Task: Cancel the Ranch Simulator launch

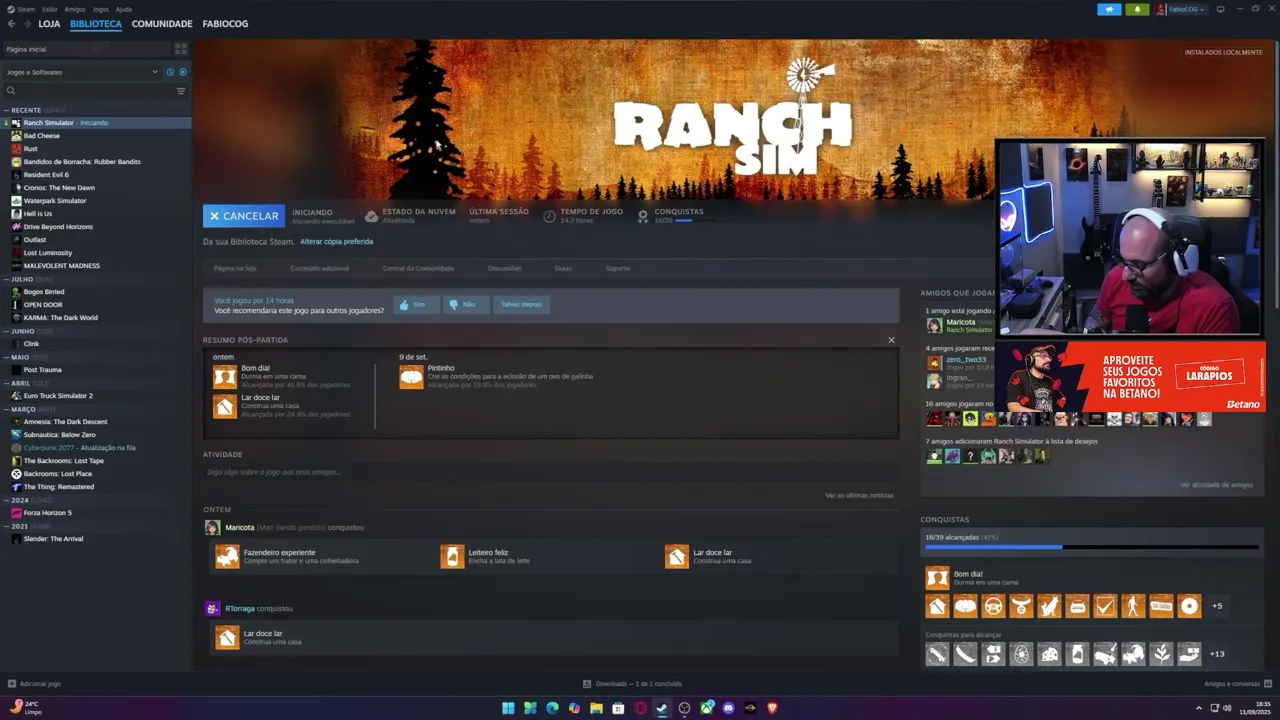Action: point(244,216)
